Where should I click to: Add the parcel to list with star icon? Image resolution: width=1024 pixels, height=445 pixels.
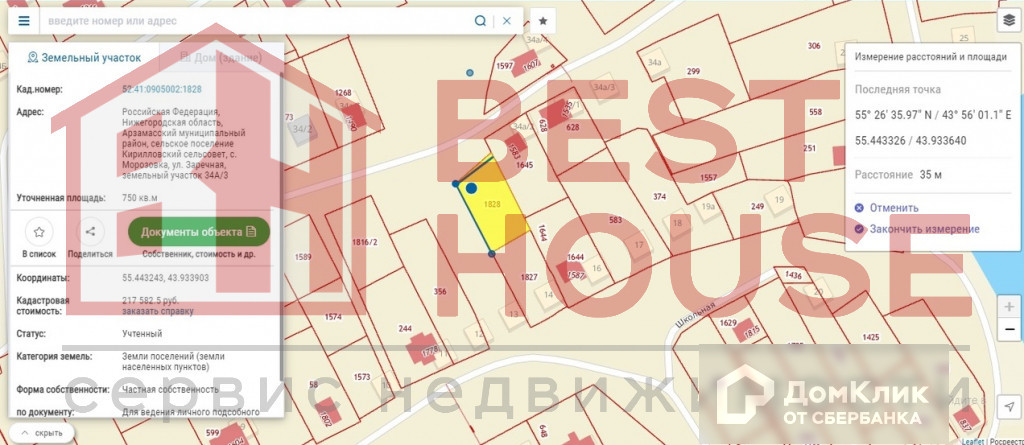39,231
